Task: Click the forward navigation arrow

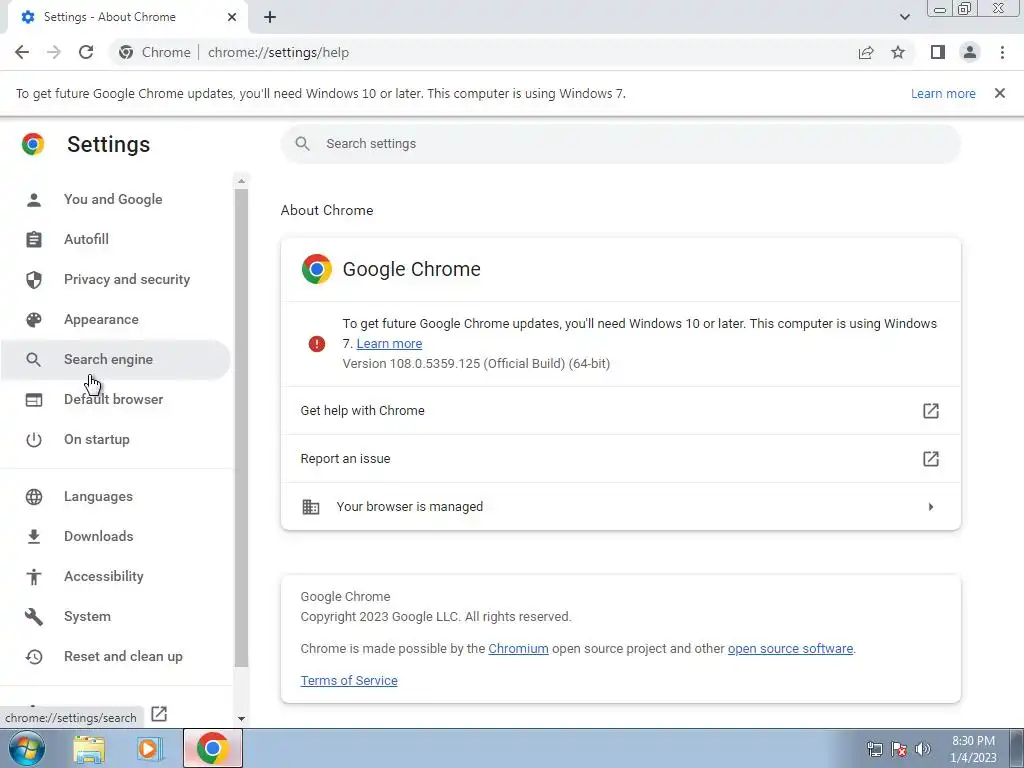Action: coord(54,52)
